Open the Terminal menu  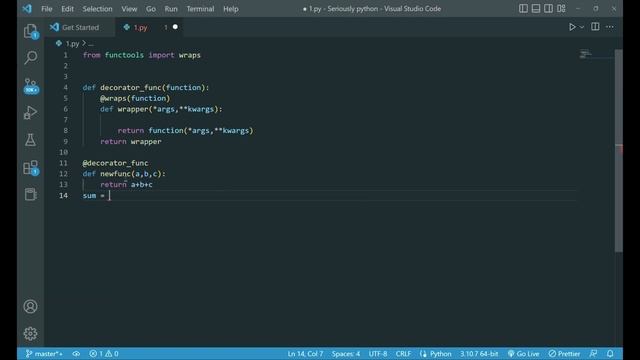tap(200, 9)
